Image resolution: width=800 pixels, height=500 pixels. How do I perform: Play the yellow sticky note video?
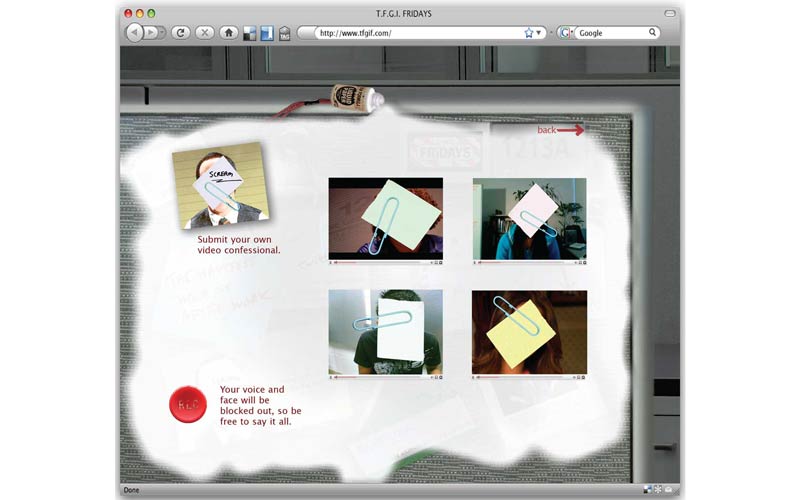(529, 331)
